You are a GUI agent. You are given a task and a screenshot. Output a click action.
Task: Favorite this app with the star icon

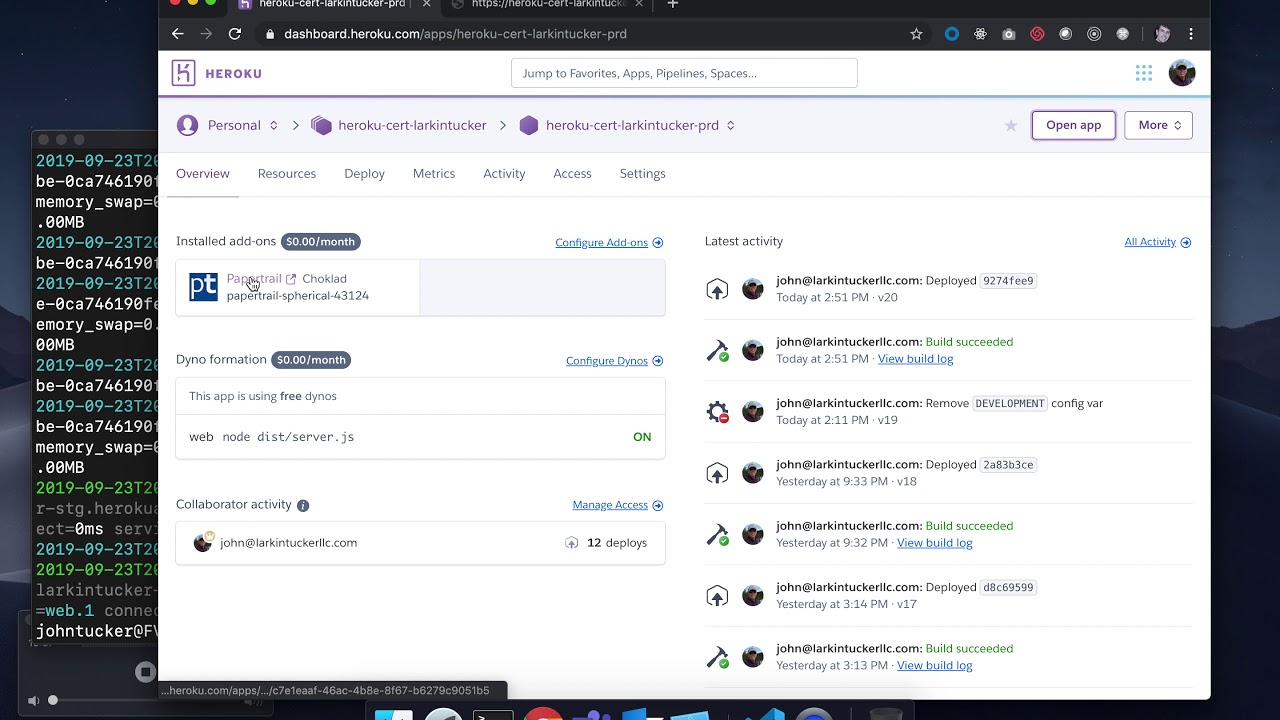[1011, 125]
